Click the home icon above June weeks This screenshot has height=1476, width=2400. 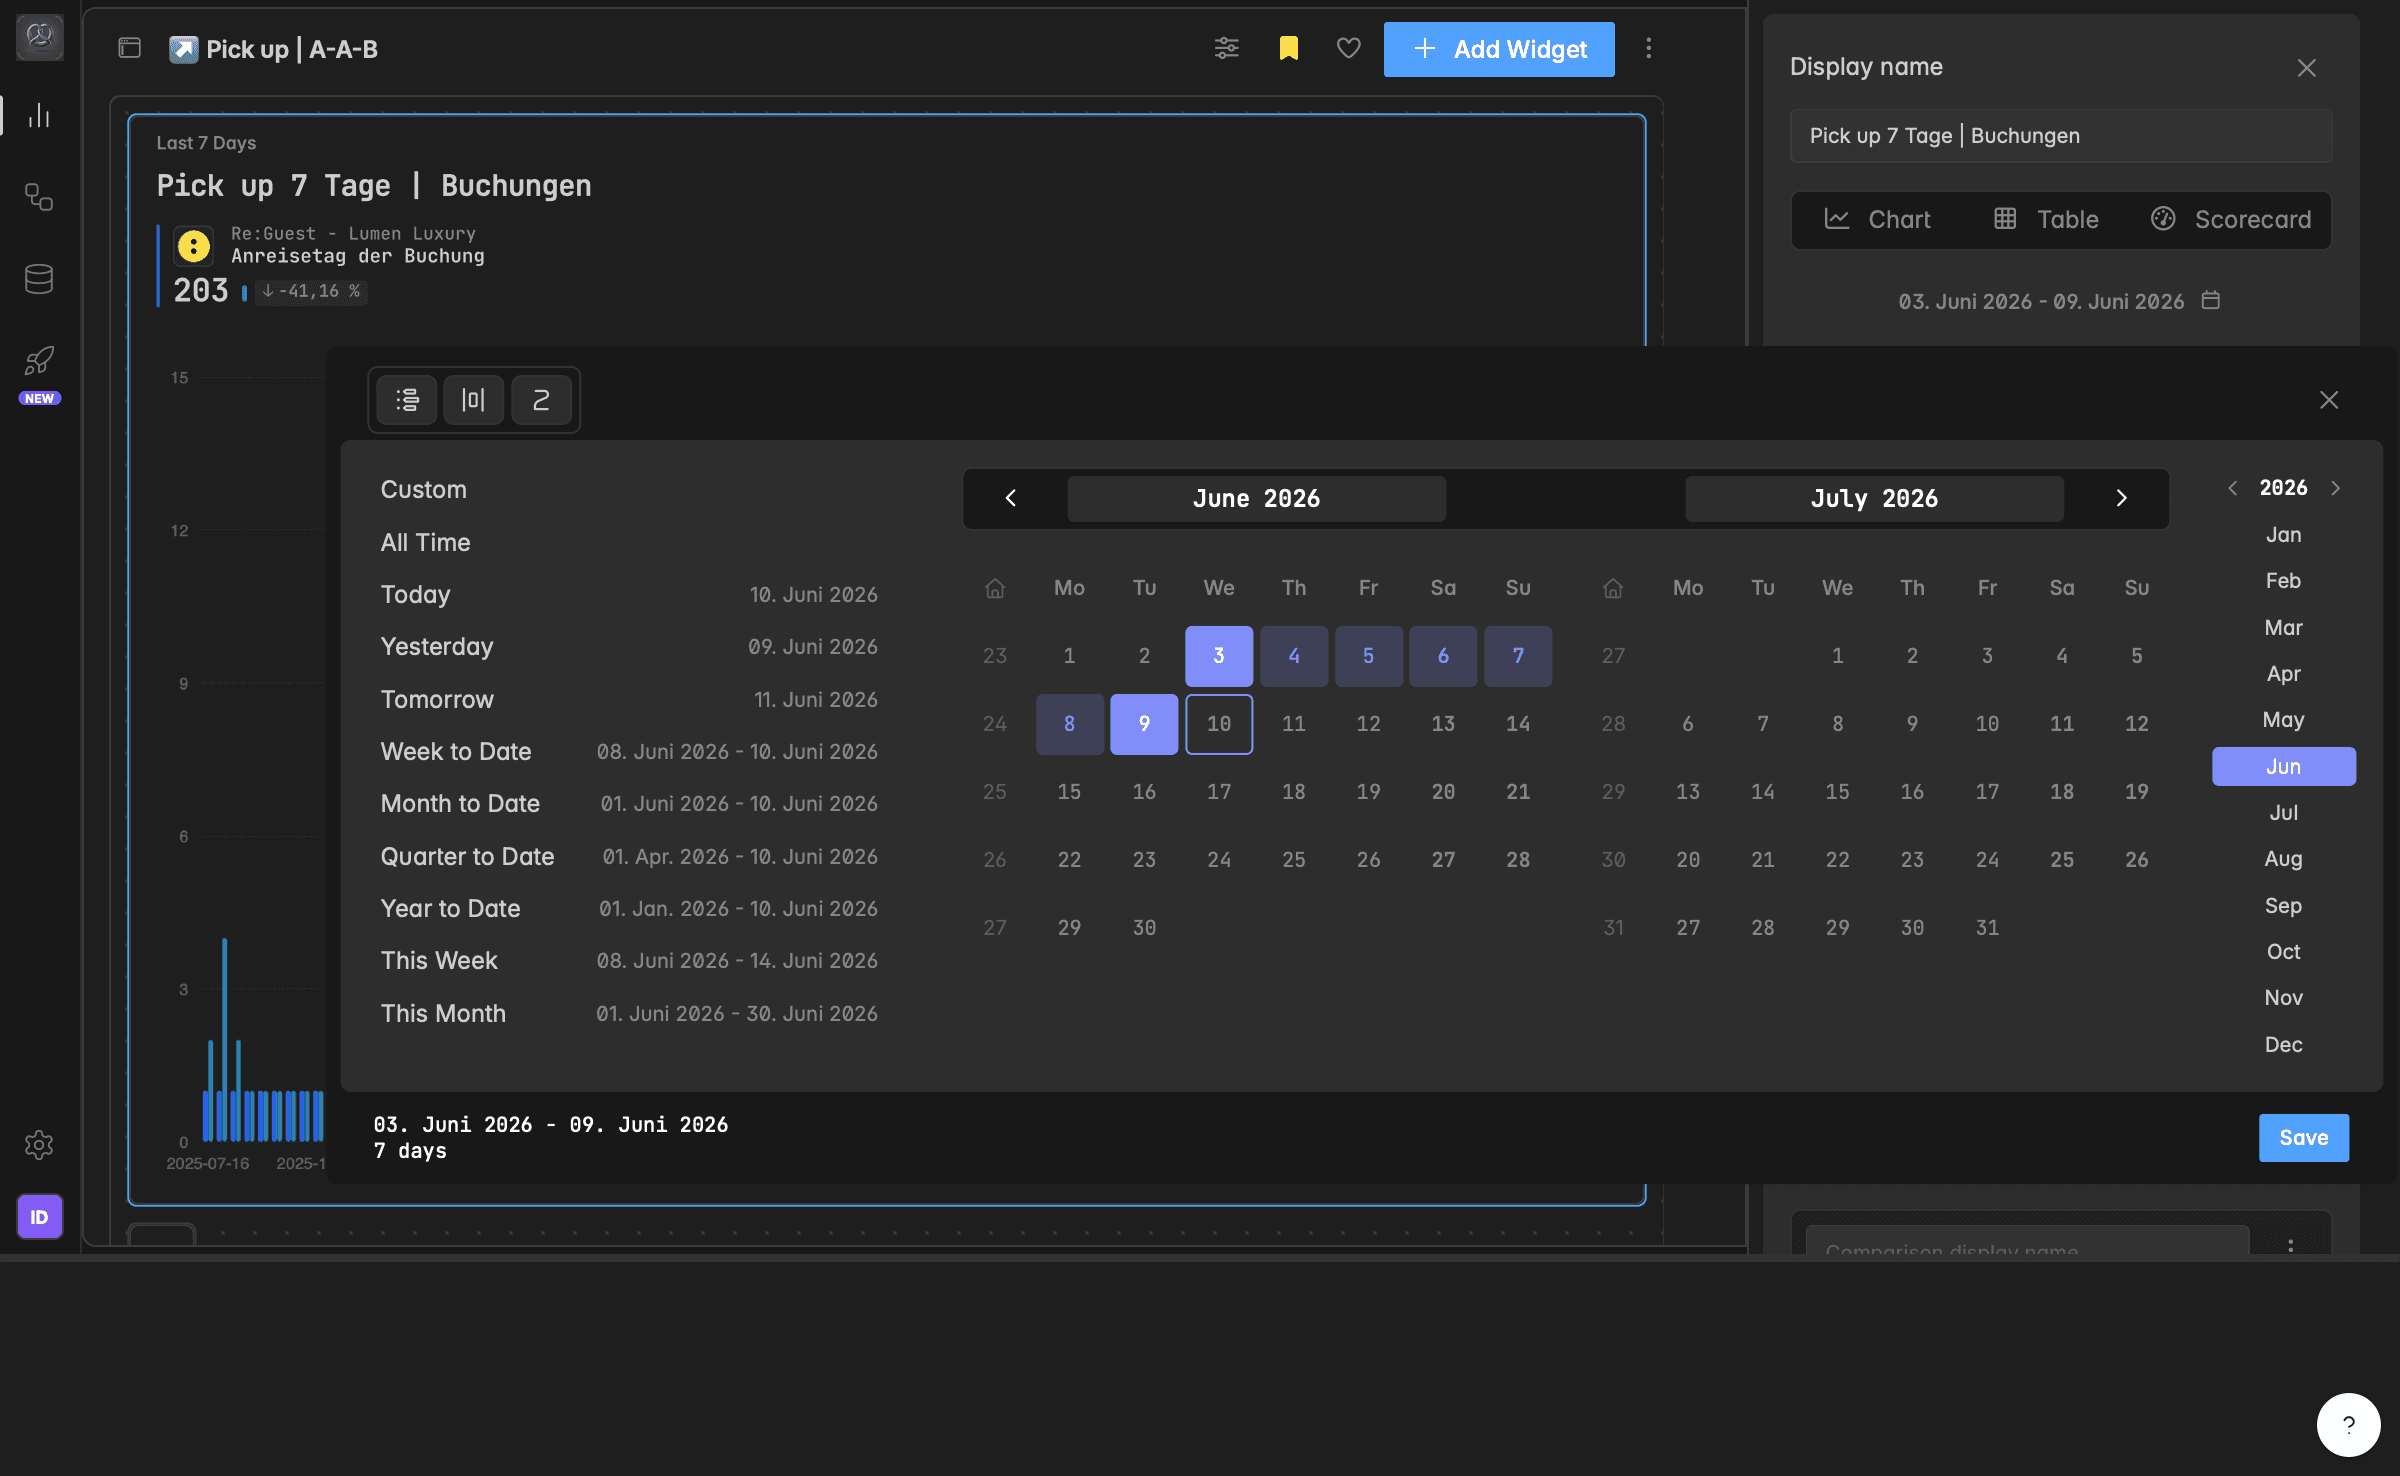pos(995,588)
